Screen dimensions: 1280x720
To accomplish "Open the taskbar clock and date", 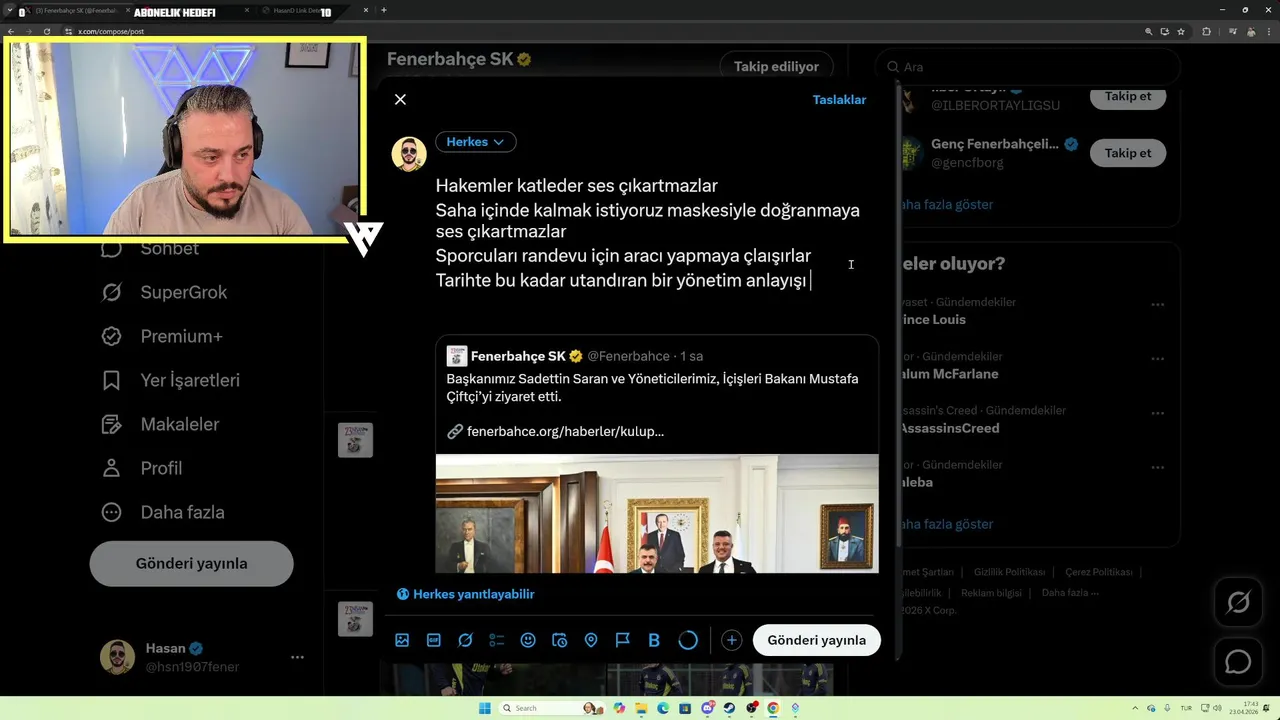I will [x=1245, y=708].
